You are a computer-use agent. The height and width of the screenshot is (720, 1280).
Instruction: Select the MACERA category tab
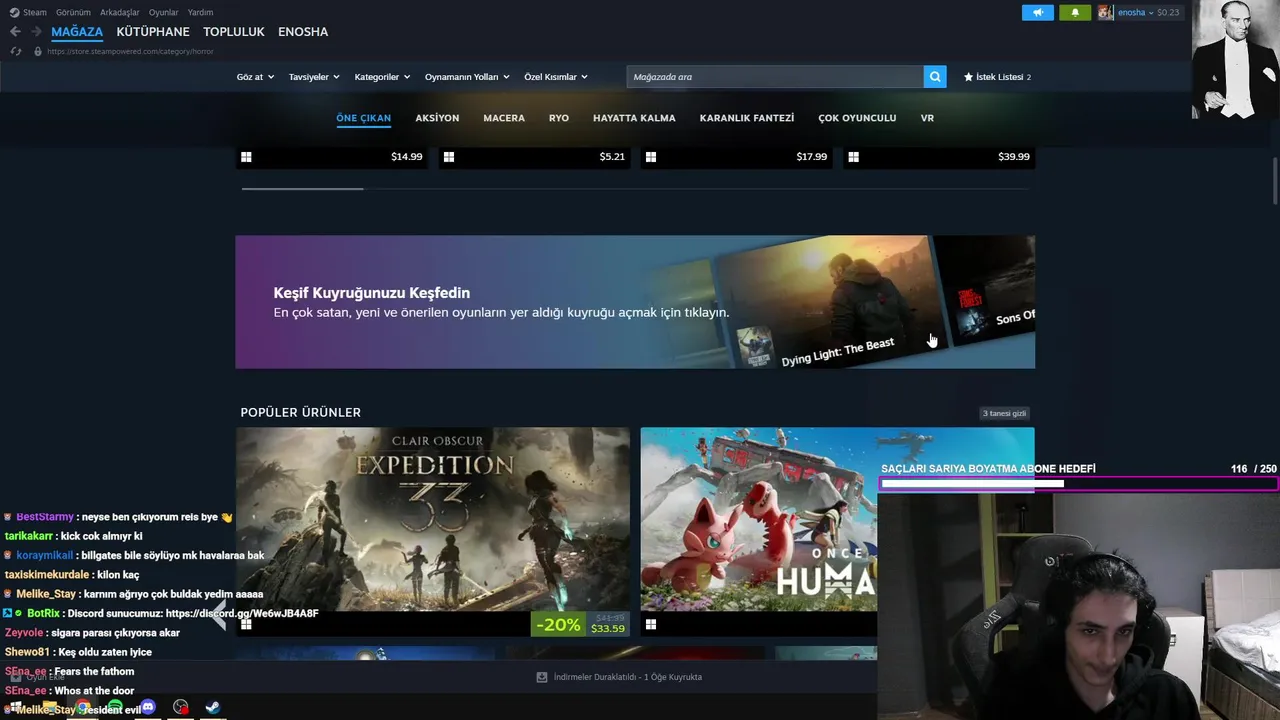click(504, 118)
